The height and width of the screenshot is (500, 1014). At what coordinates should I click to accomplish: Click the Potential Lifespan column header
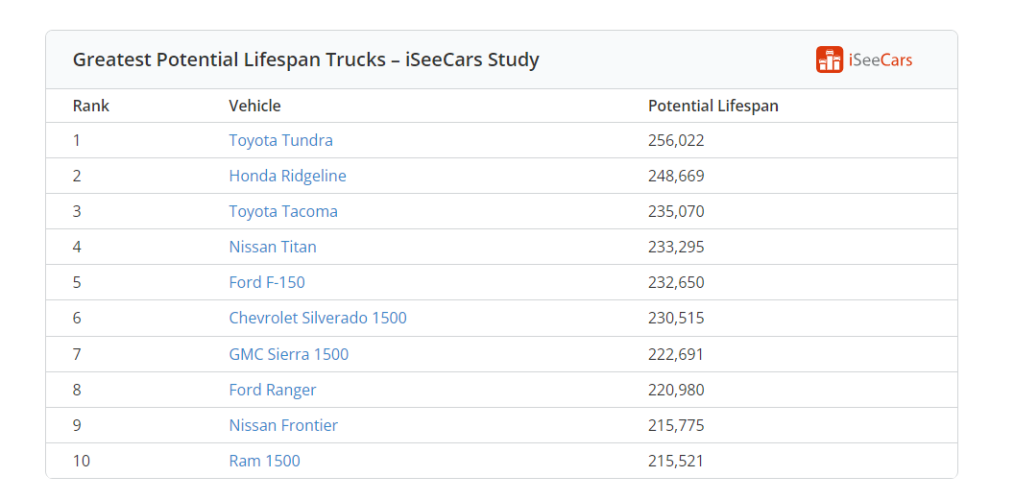(x=713, y=105)
